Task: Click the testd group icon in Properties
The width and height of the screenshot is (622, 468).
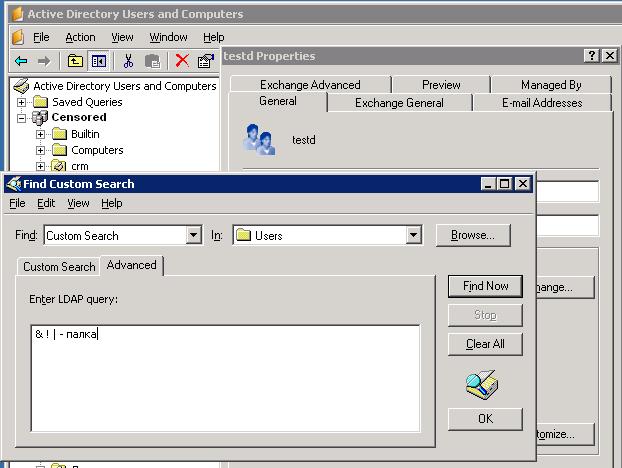Action: pyautogui.click(x=259, y=139)
